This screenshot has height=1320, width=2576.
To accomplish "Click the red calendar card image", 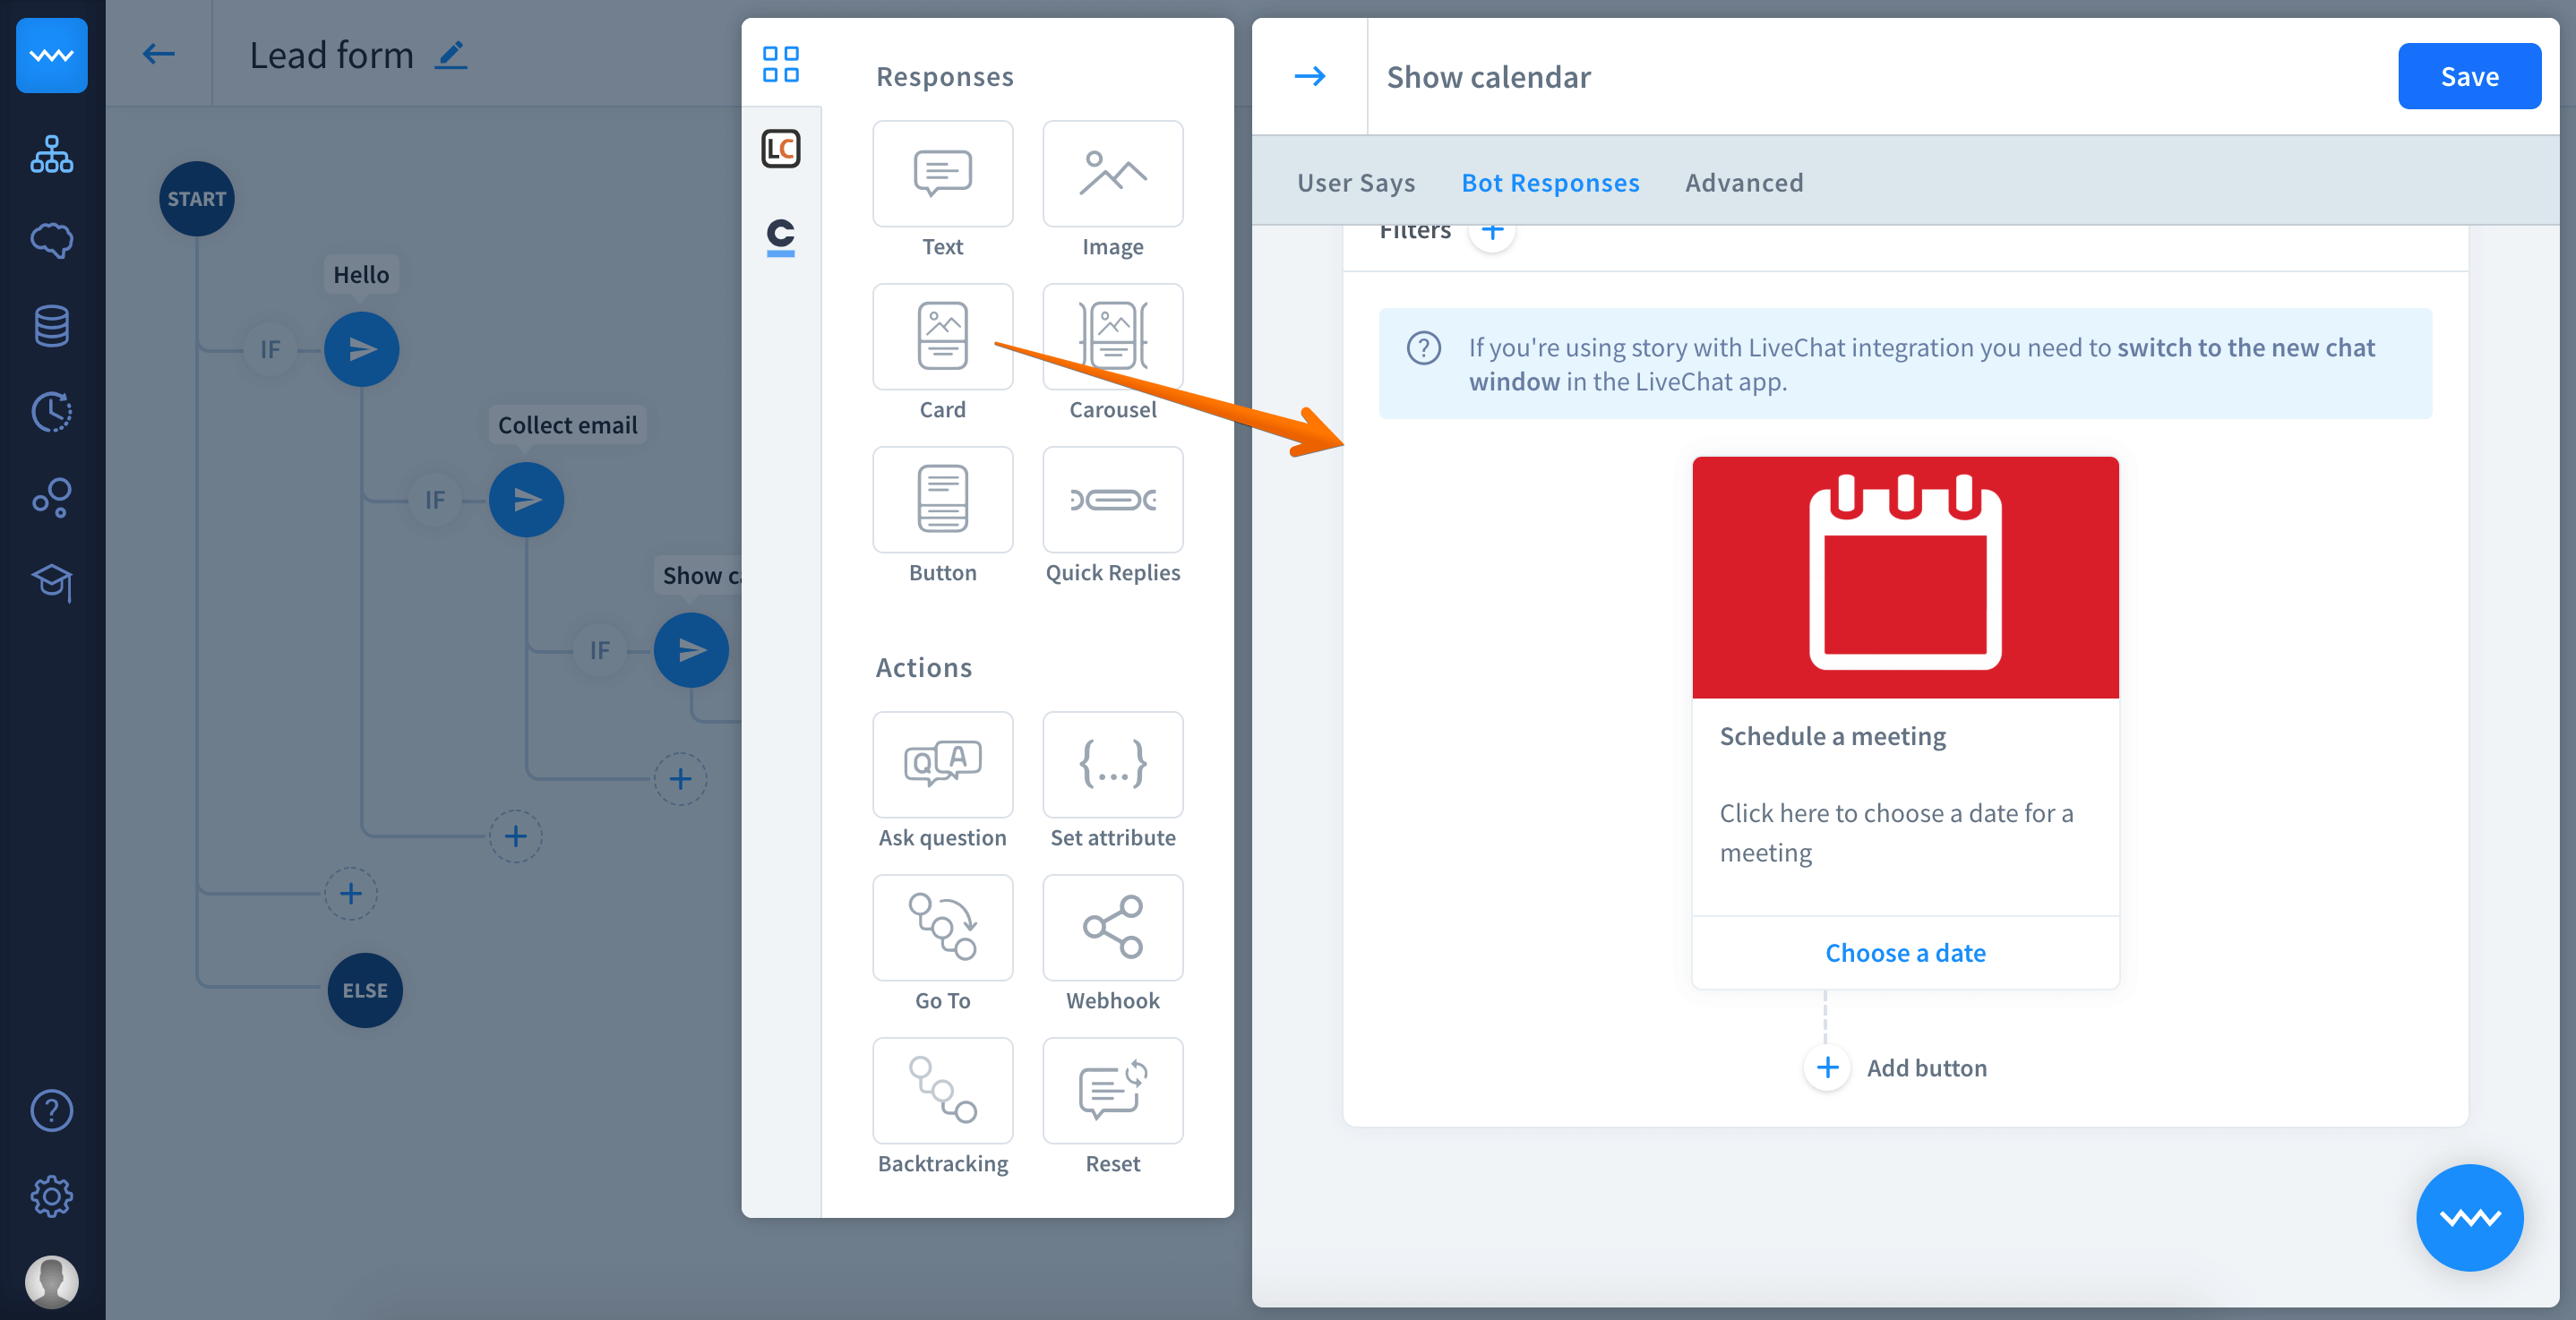I will [1904, 577].
